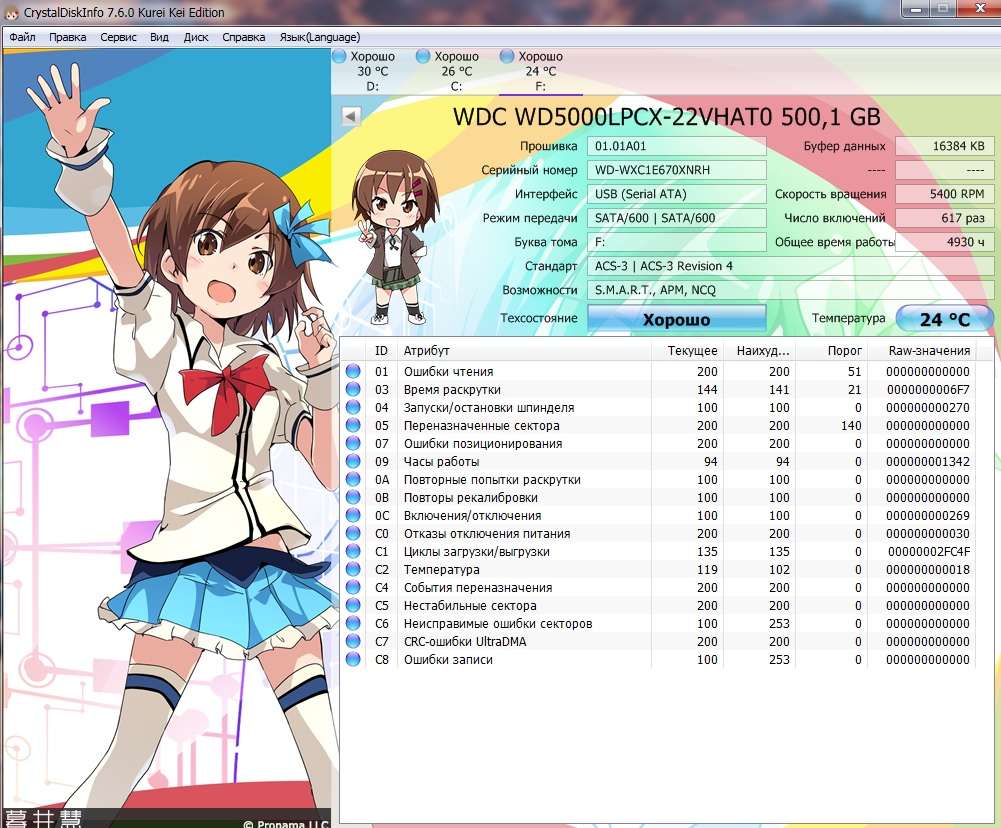Click status icon of Нестабильные сектора row
The width and height of the screenshot is (1001, 828).
tap(353, 605)
